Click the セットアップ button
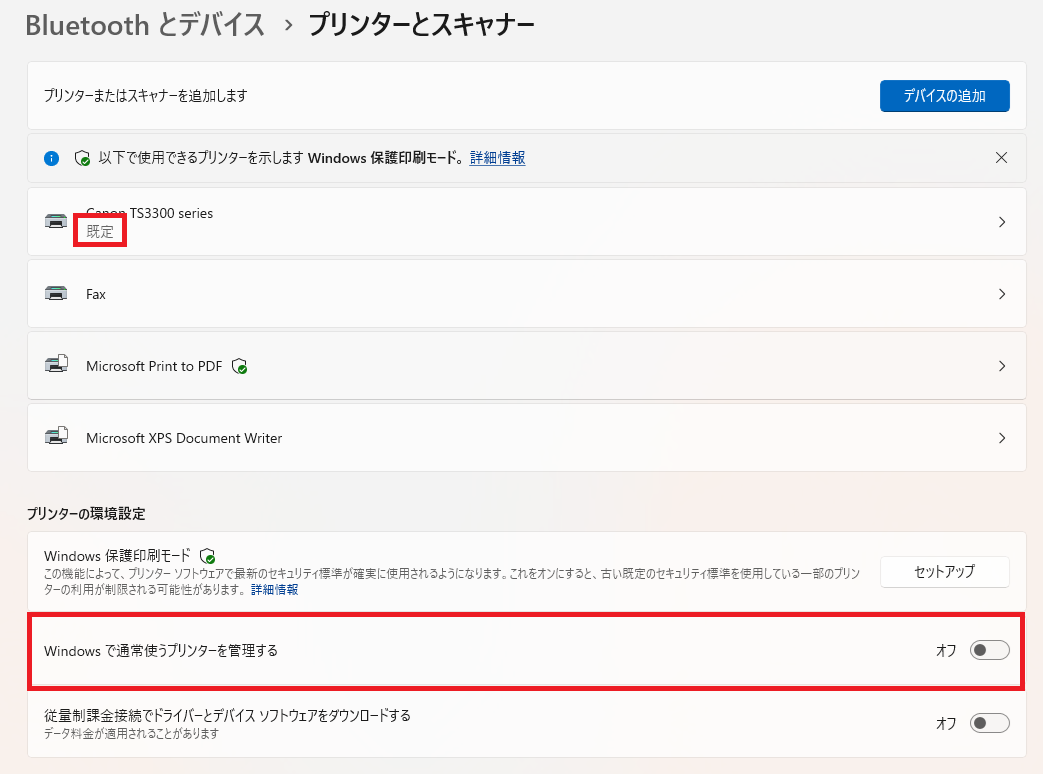The width and height of the screenshot is (1043, 774). [x=944, y=571]
